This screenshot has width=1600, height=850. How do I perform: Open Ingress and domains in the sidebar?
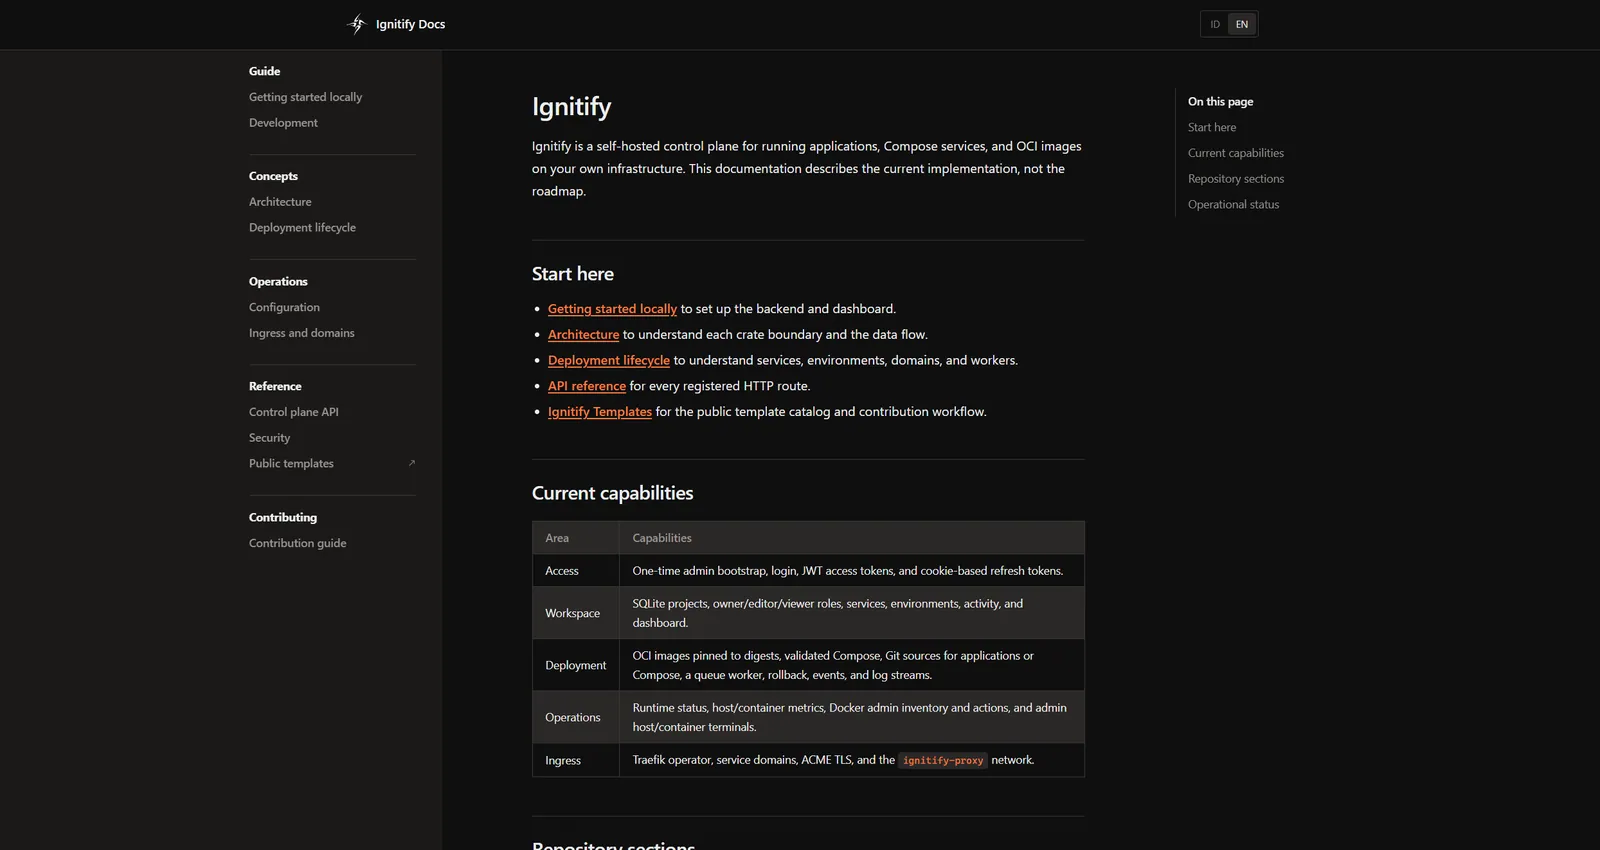click(301, 333)
